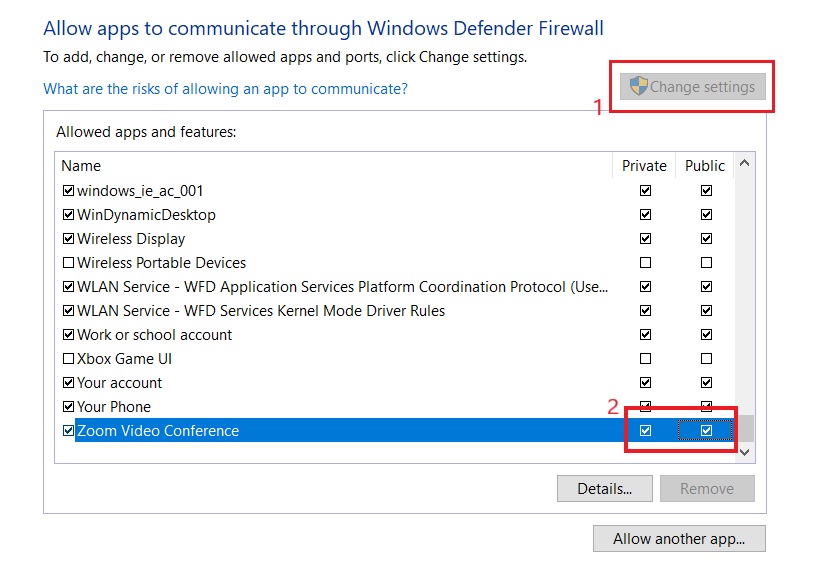Viewport: 822px width, 570px height.
Task: Toggle Public checkbox for Wireless Display
Action: tap(706, 239)
